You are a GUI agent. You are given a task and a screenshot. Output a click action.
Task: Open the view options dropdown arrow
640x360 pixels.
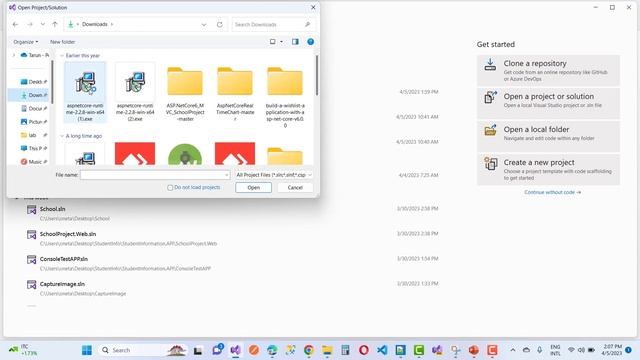click(x=281, y=42)
